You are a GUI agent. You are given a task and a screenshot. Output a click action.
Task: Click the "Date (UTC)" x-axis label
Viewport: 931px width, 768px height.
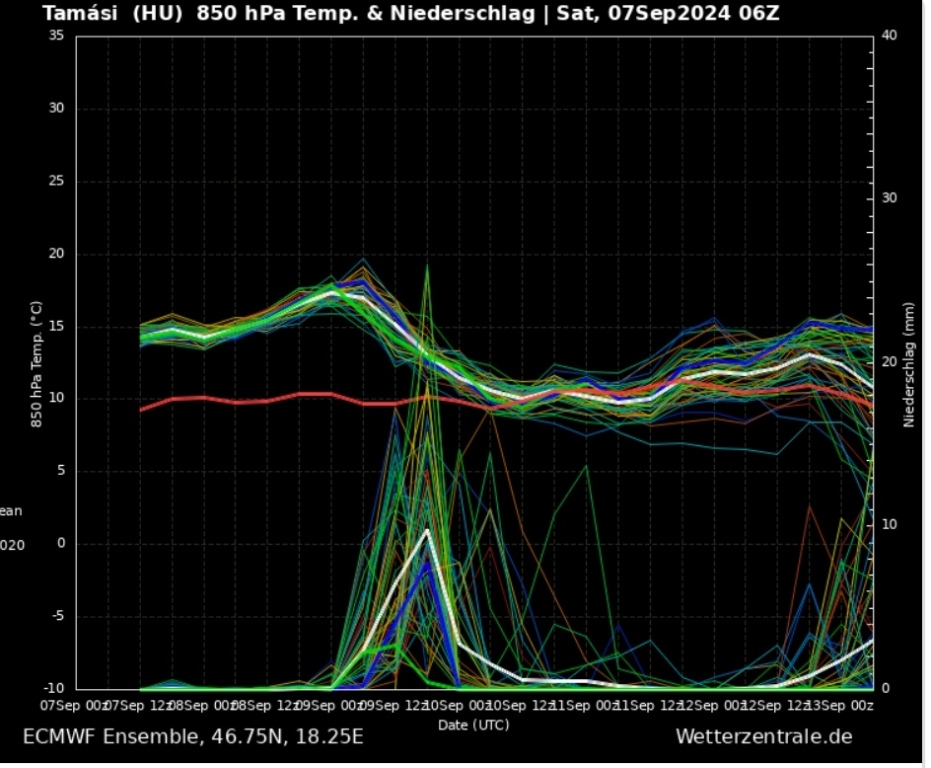(471, 723)
